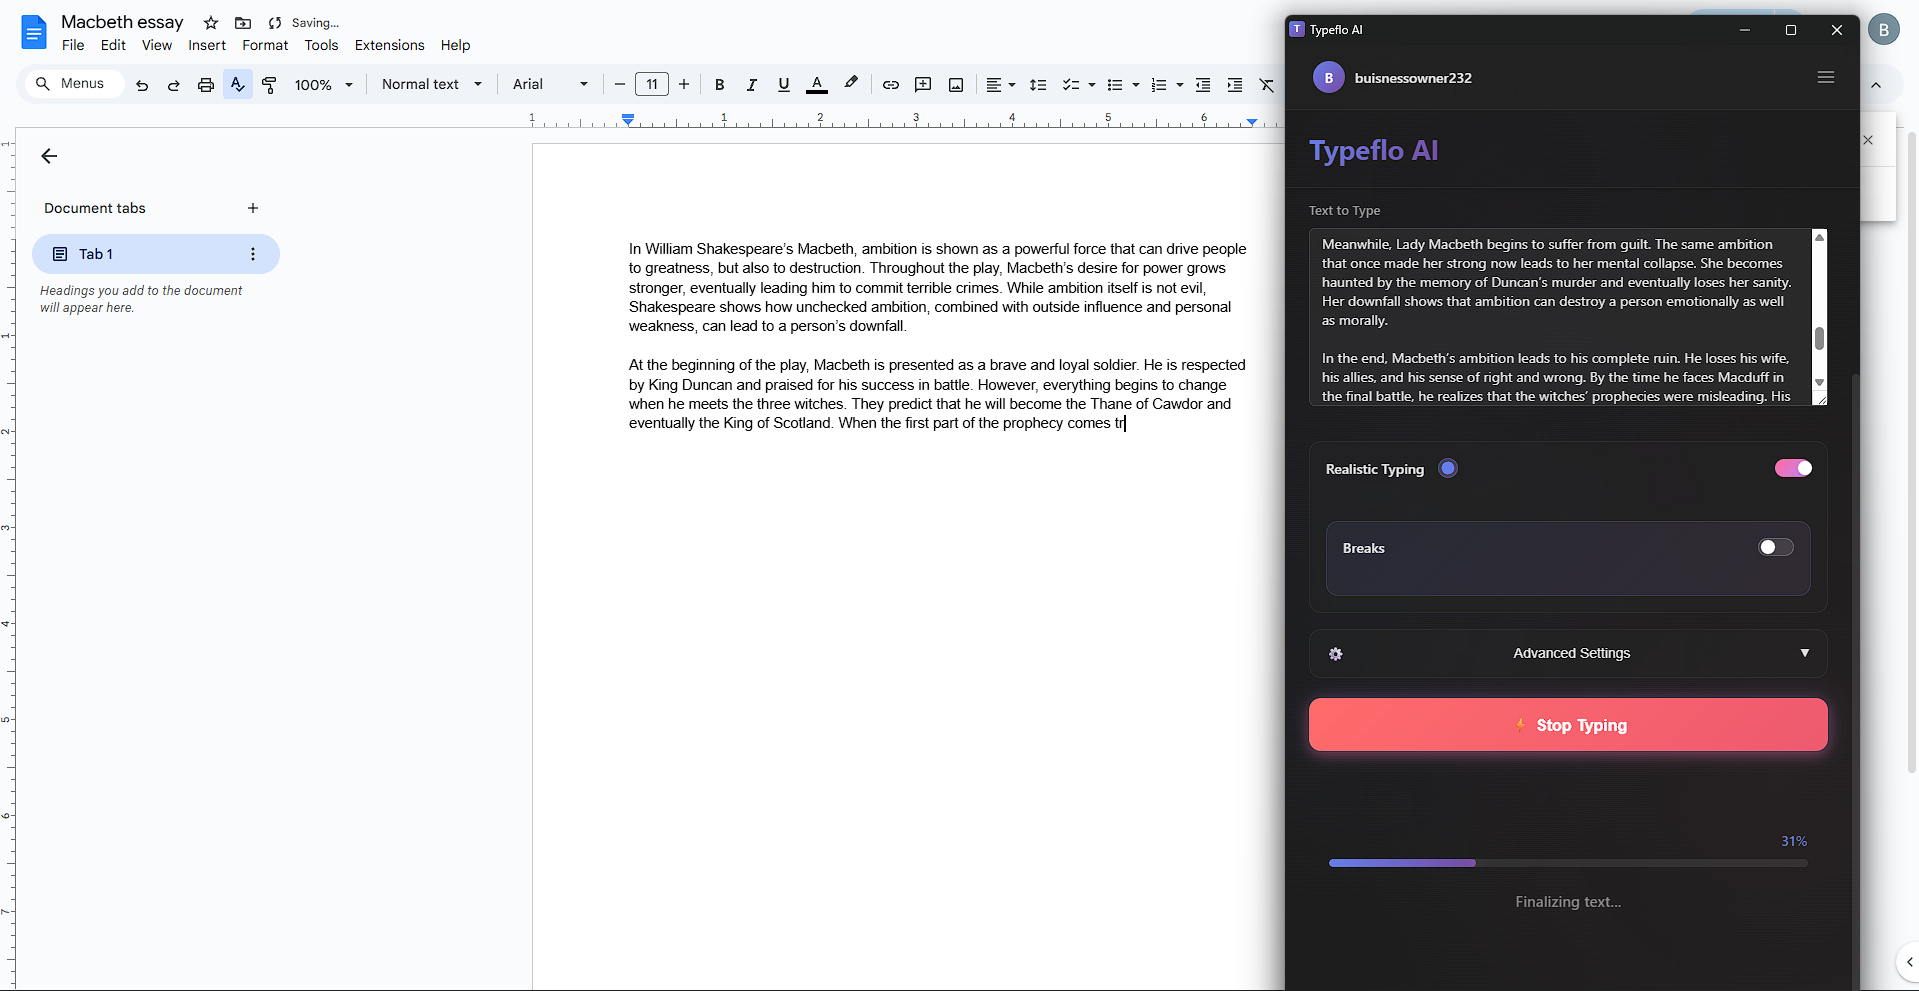Screen dimensions: 1919x991
Task: Toggle italic formatting in toolbar
Action: [x=751, y=85]
